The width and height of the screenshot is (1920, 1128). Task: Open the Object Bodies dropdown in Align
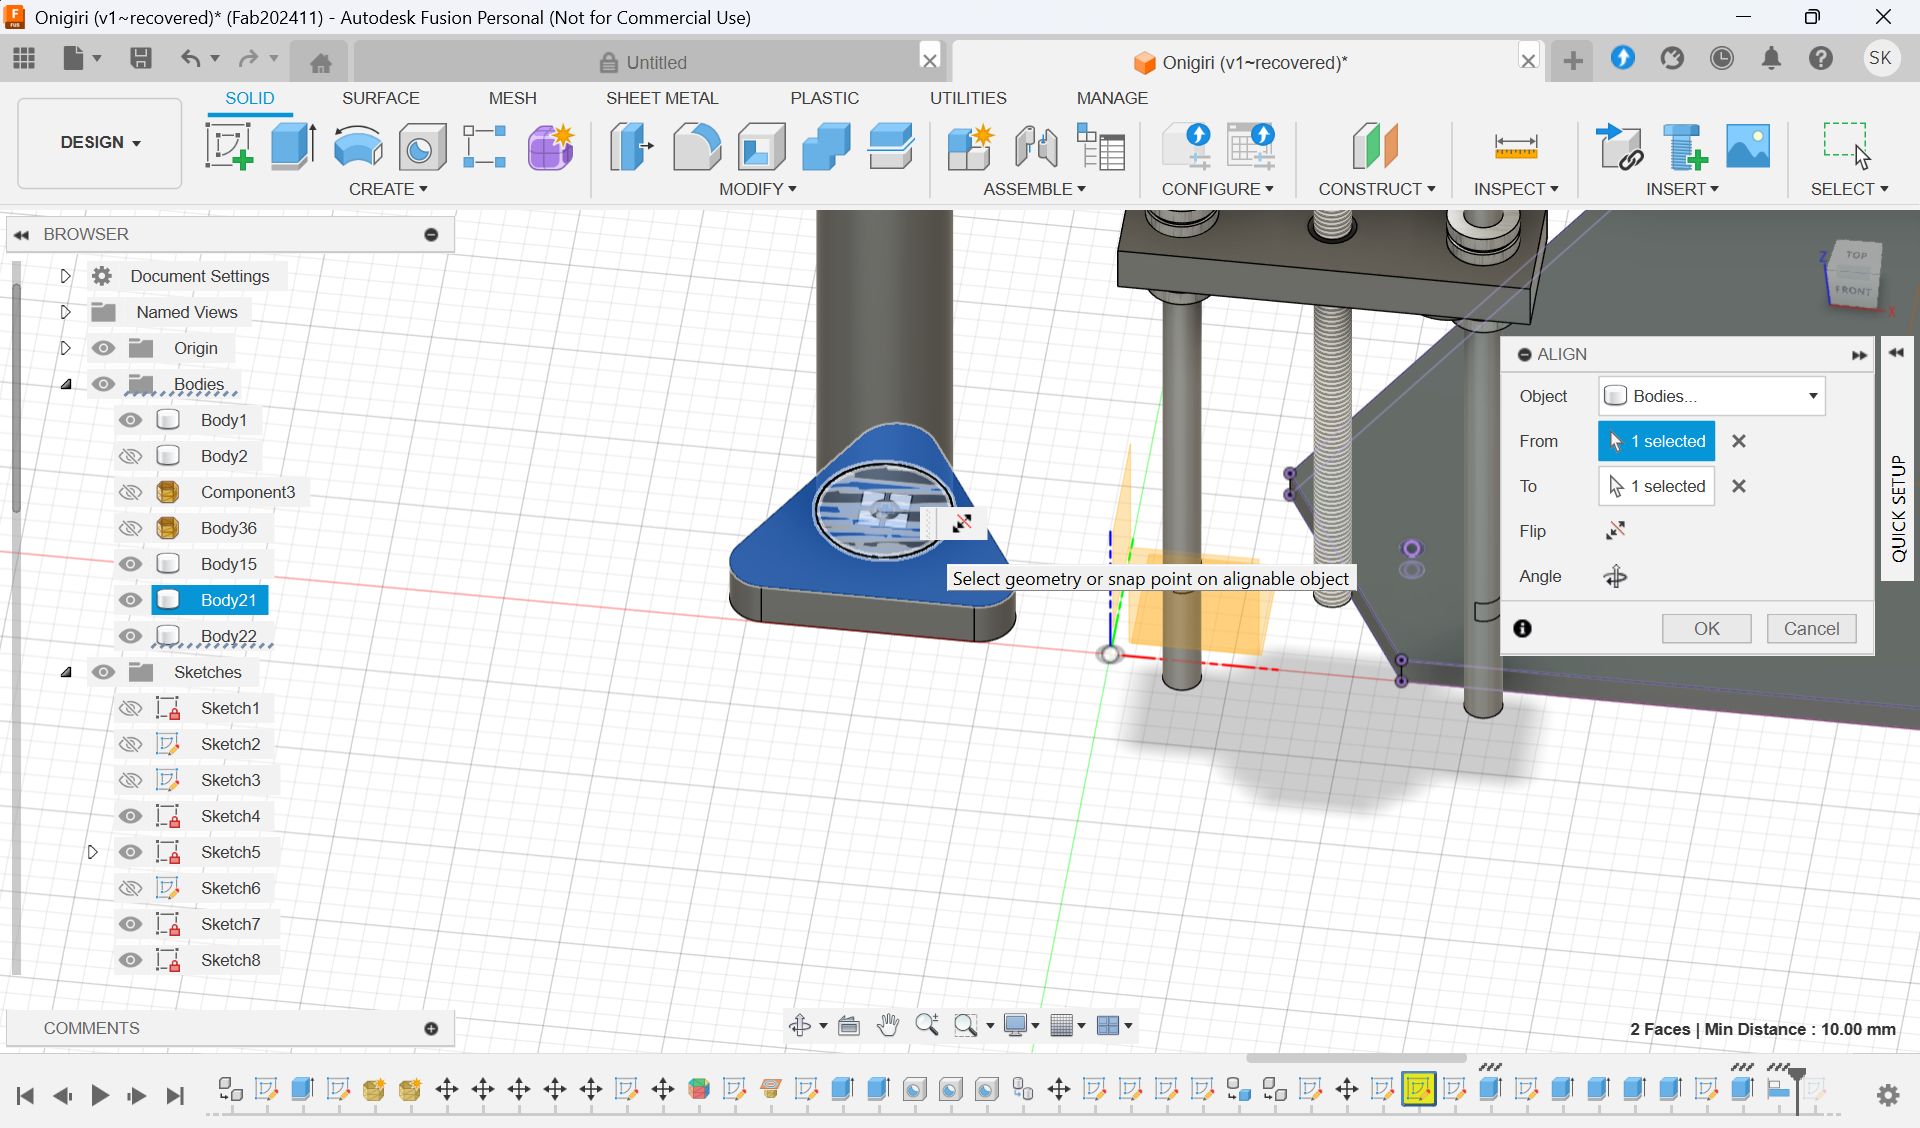tap(1711, 396)
